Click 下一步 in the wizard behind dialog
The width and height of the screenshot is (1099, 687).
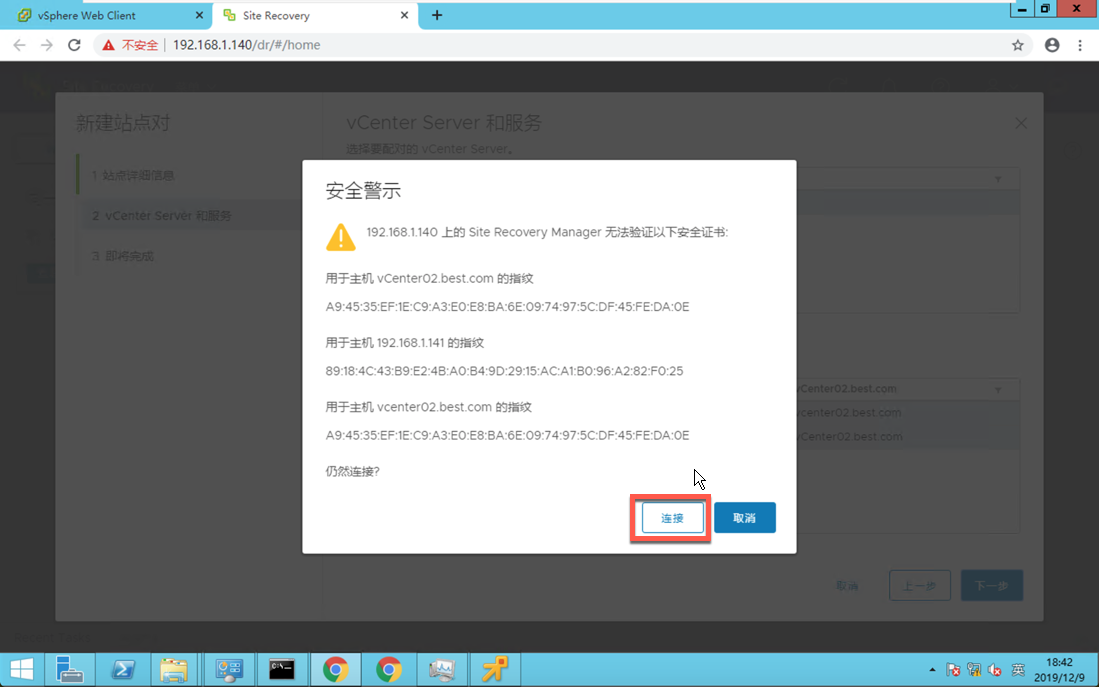(992, 585)
